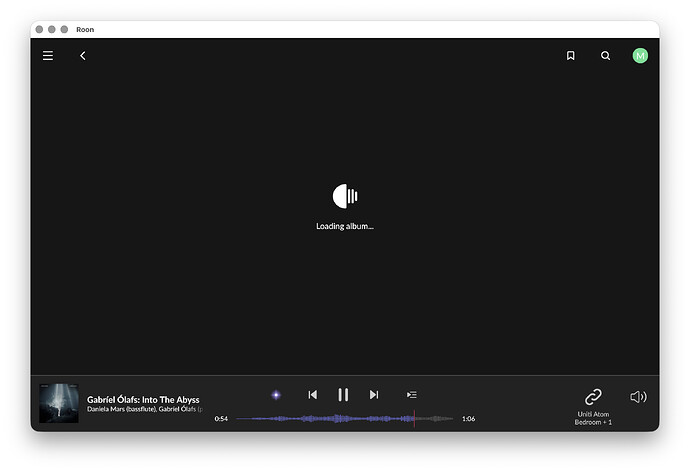Click the Roon loading logo
Screen dimensions: 690x472
(x=345, y=196)
